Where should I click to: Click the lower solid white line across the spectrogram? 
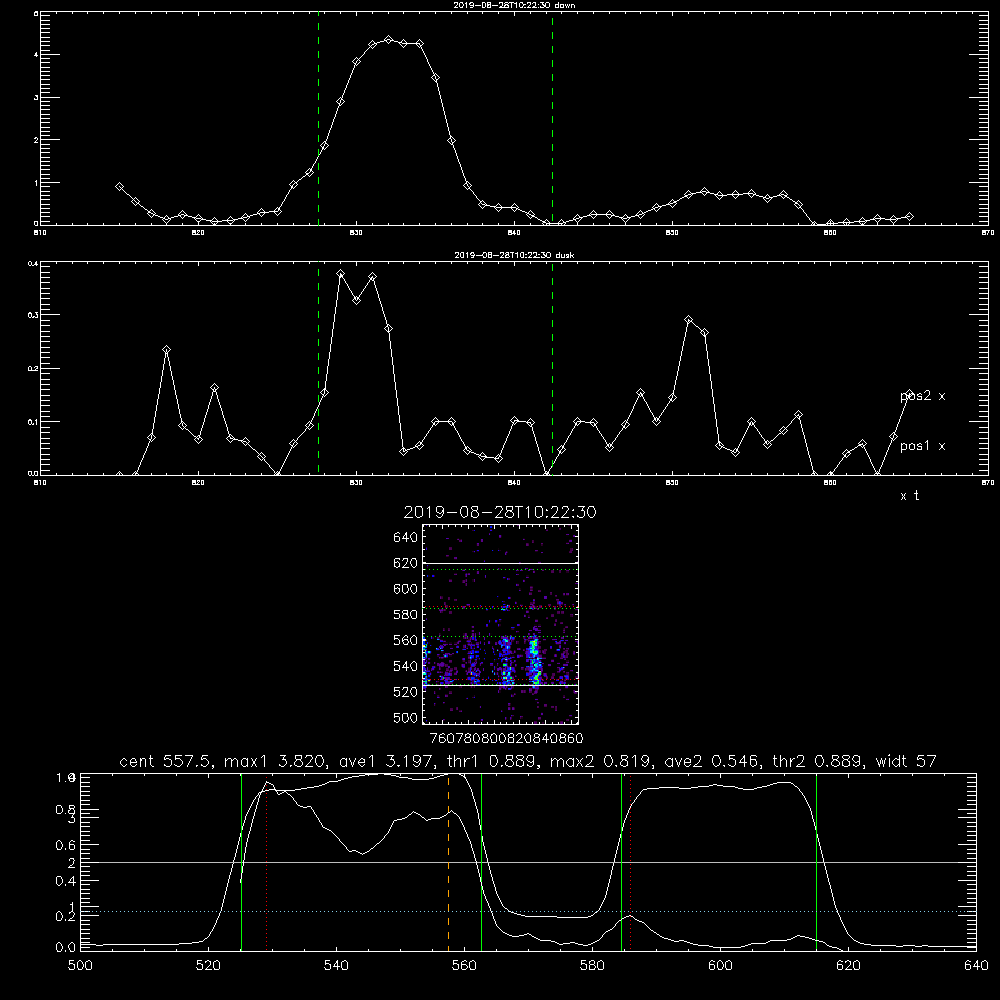tap(501, 685)
